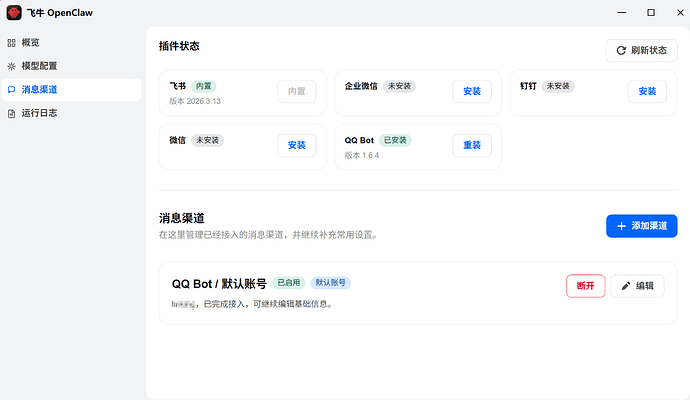Viewport: 690px width, 400px height.
Task: Close the OpenClaw window
Action: click(680, 13)
